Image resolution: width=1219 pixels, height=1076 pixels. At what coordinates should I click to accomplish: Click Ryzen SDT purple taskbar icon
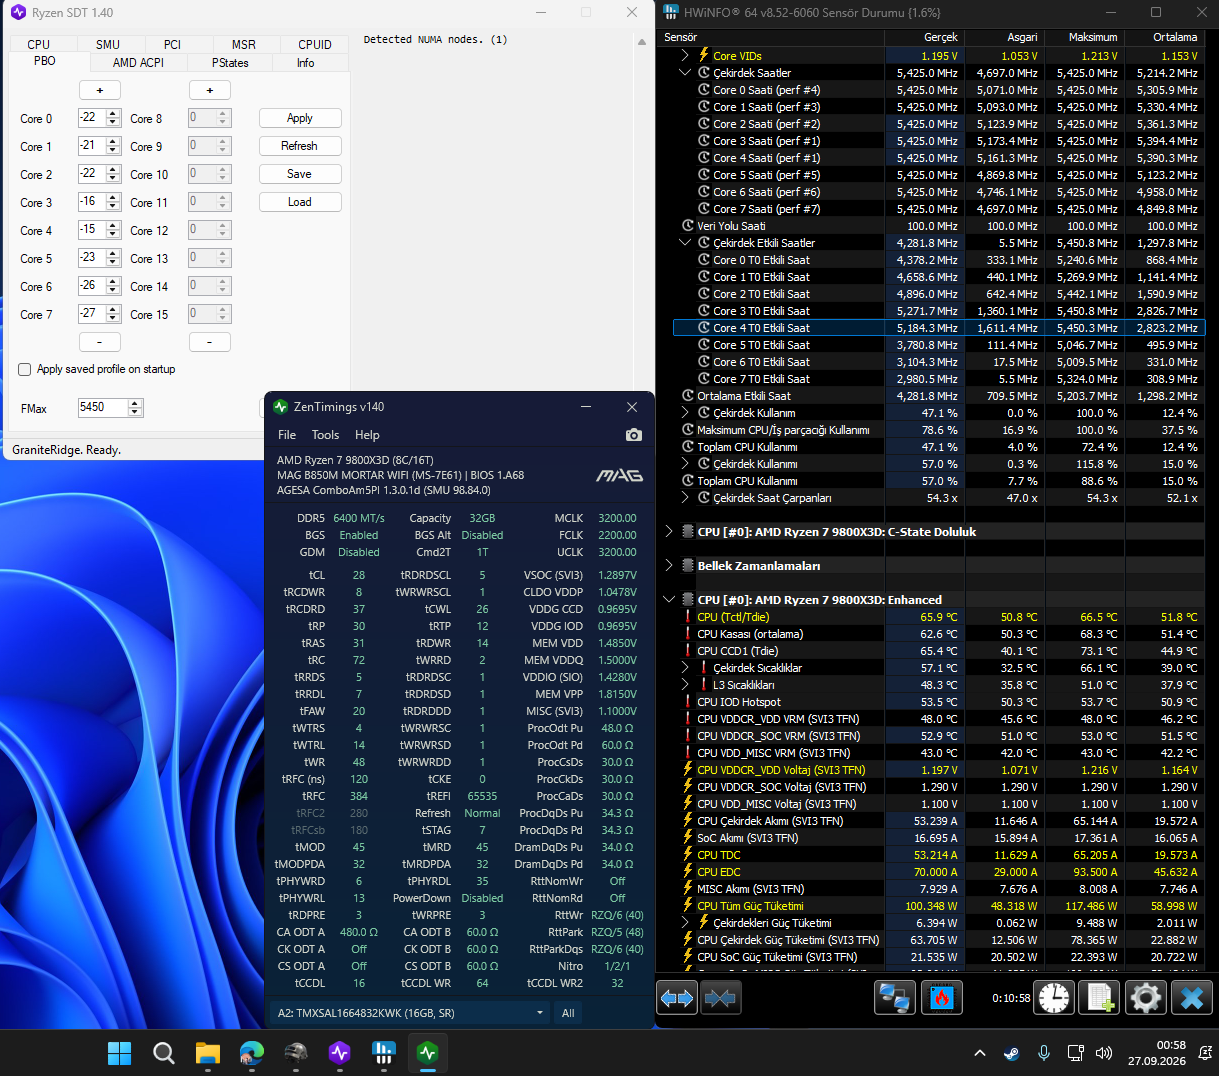[x=339, y=1052]
